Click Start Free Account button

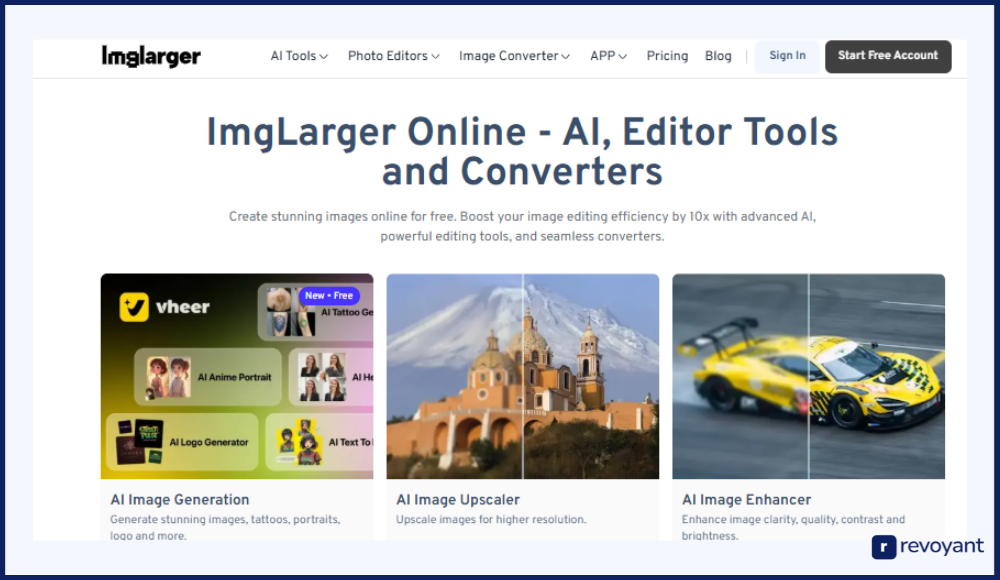(888, 56)
